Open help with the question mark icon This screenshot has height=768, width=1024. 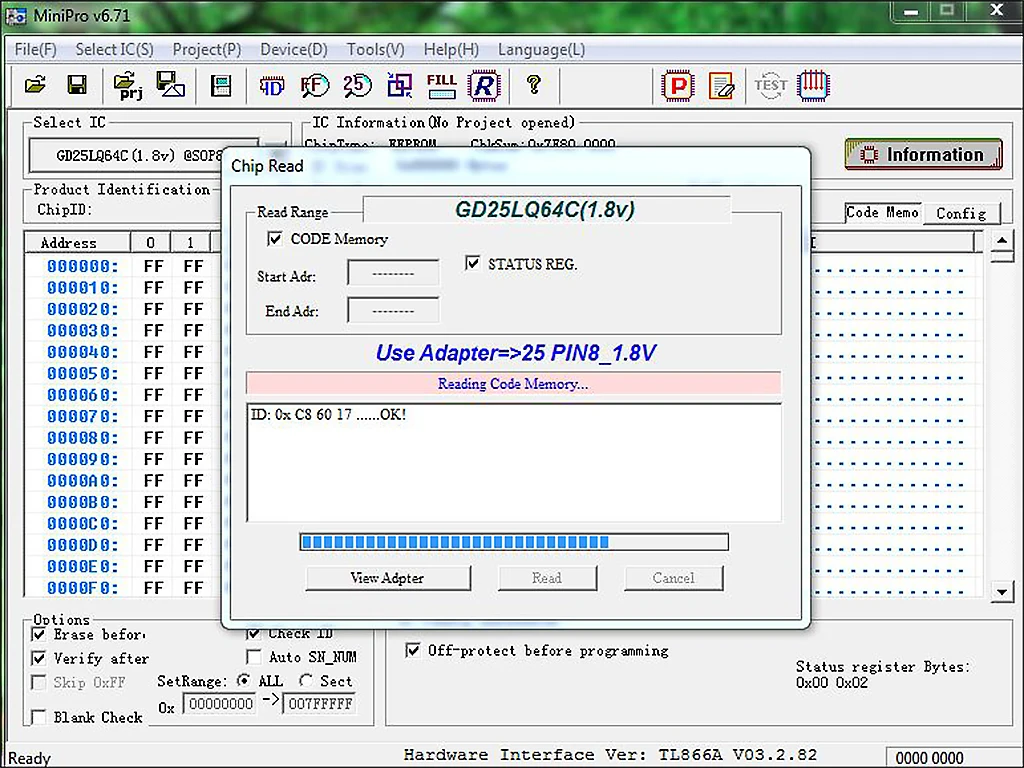534,84
